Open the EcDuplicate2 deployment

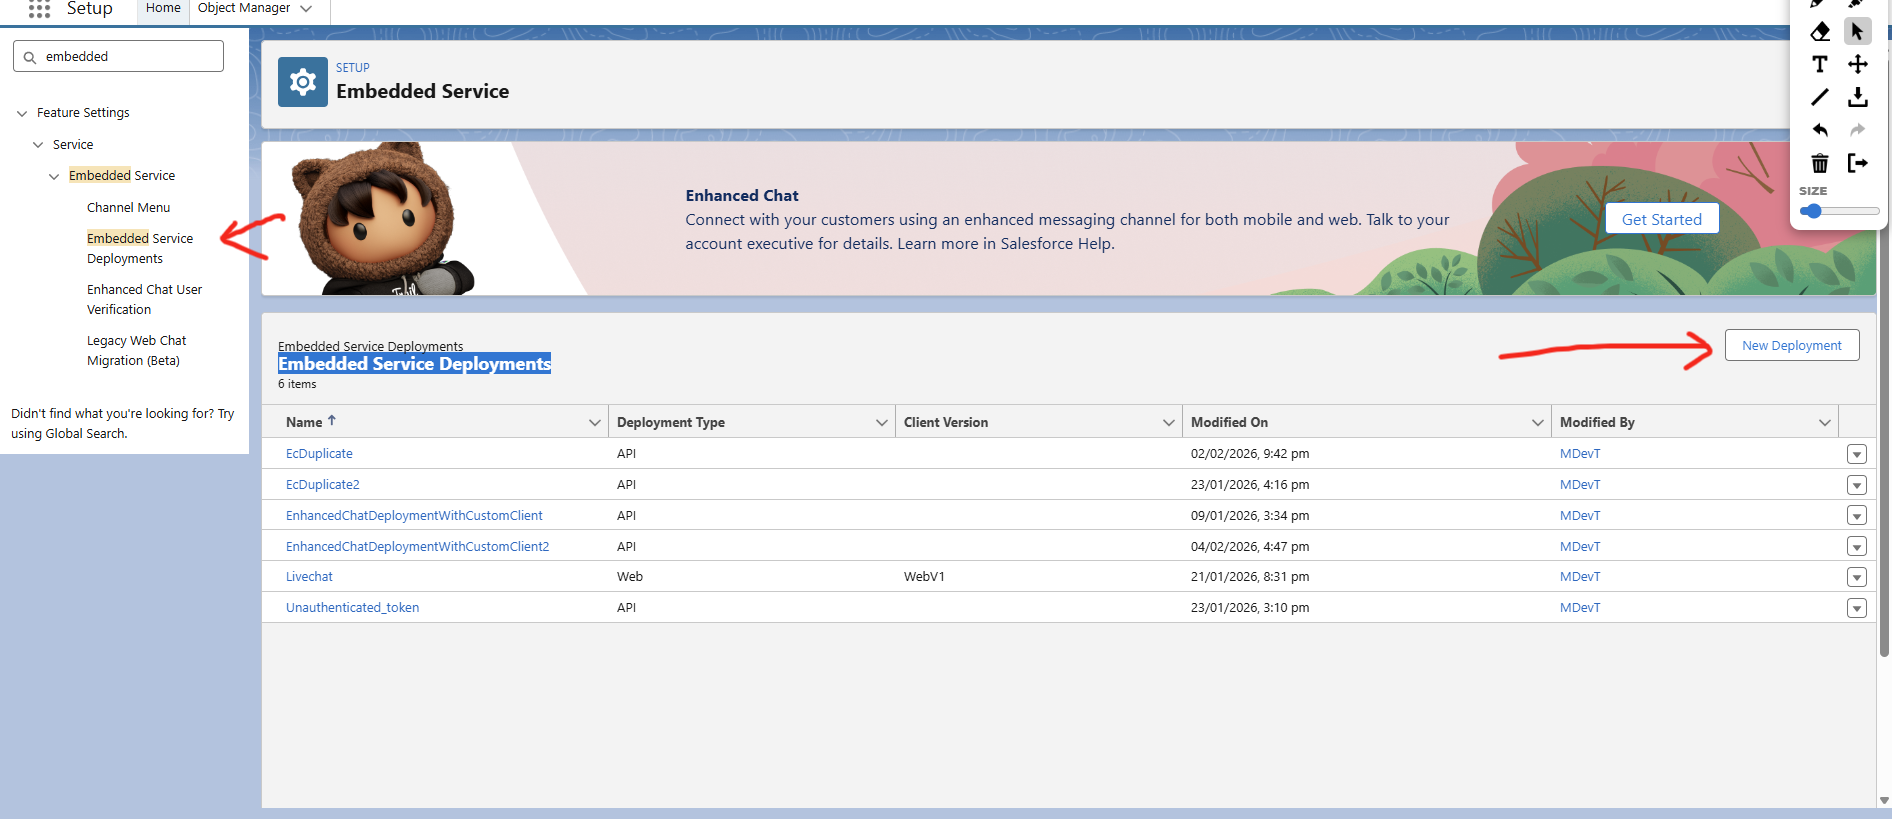click(x=323, y=485)
